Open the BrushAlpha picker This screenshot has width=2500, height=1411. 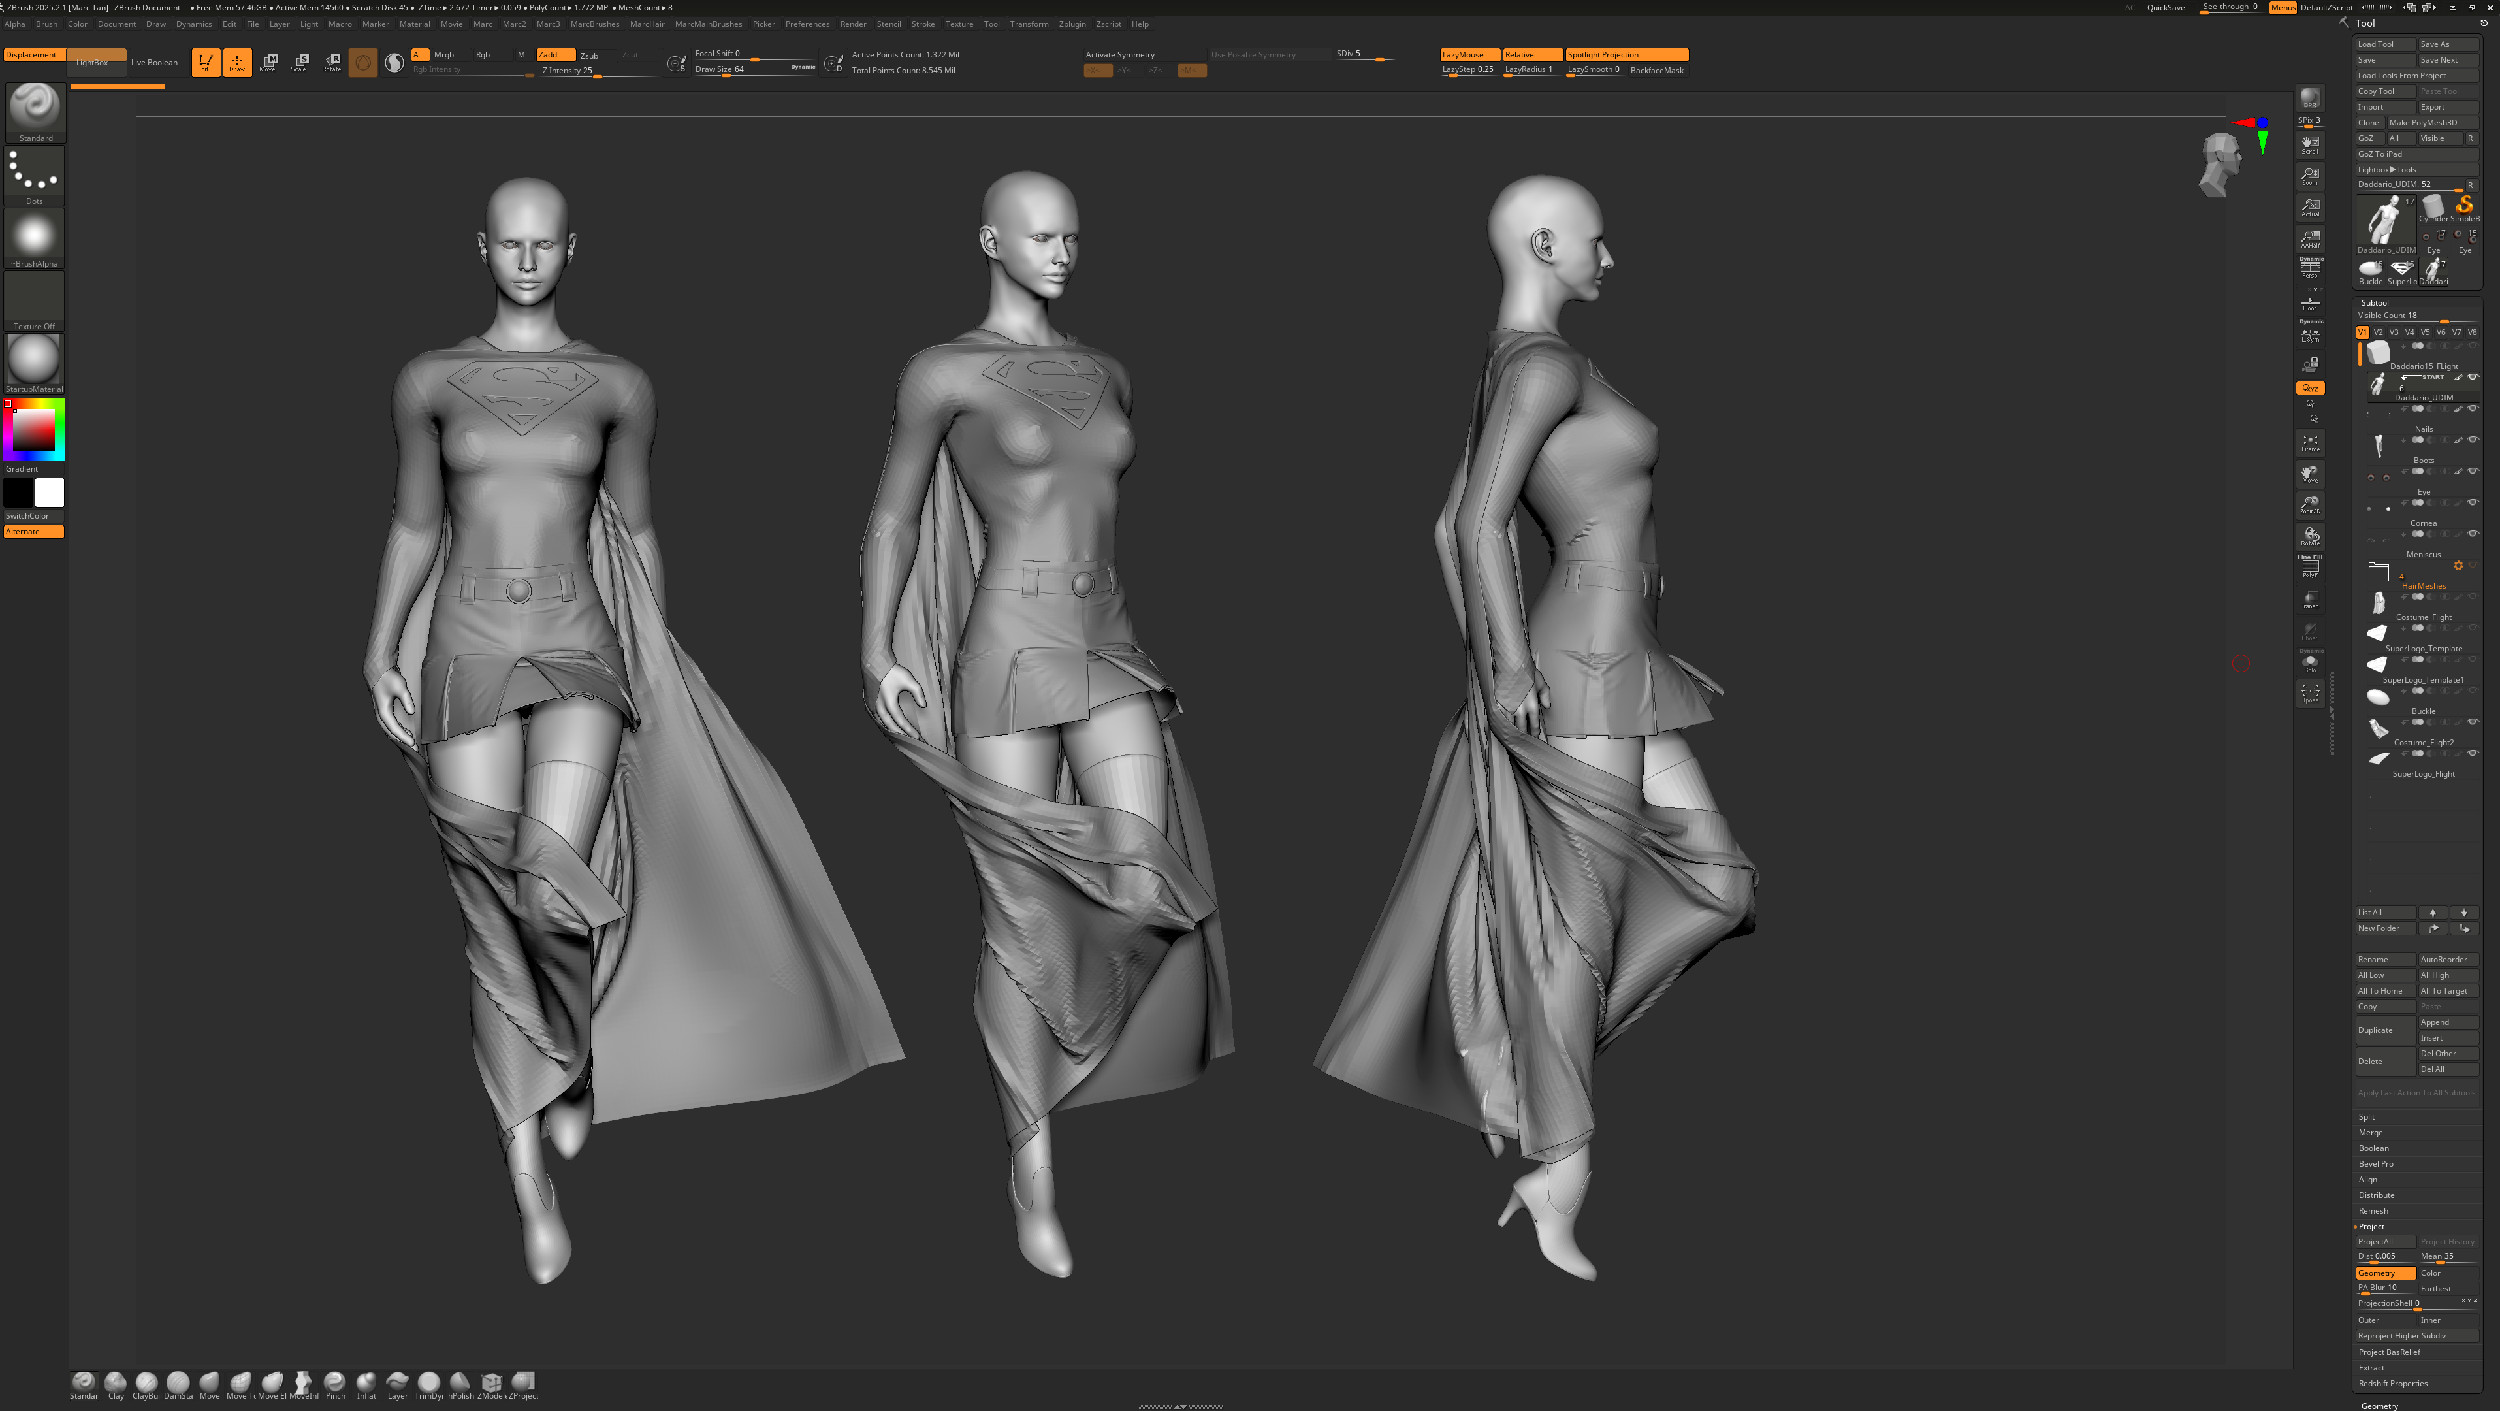pos(35,238)
